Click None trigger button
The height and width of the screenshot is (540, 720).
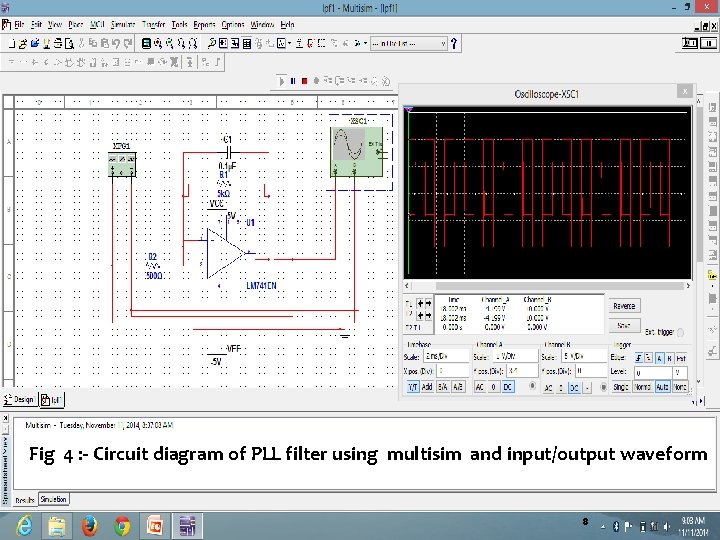coord(680,387)
